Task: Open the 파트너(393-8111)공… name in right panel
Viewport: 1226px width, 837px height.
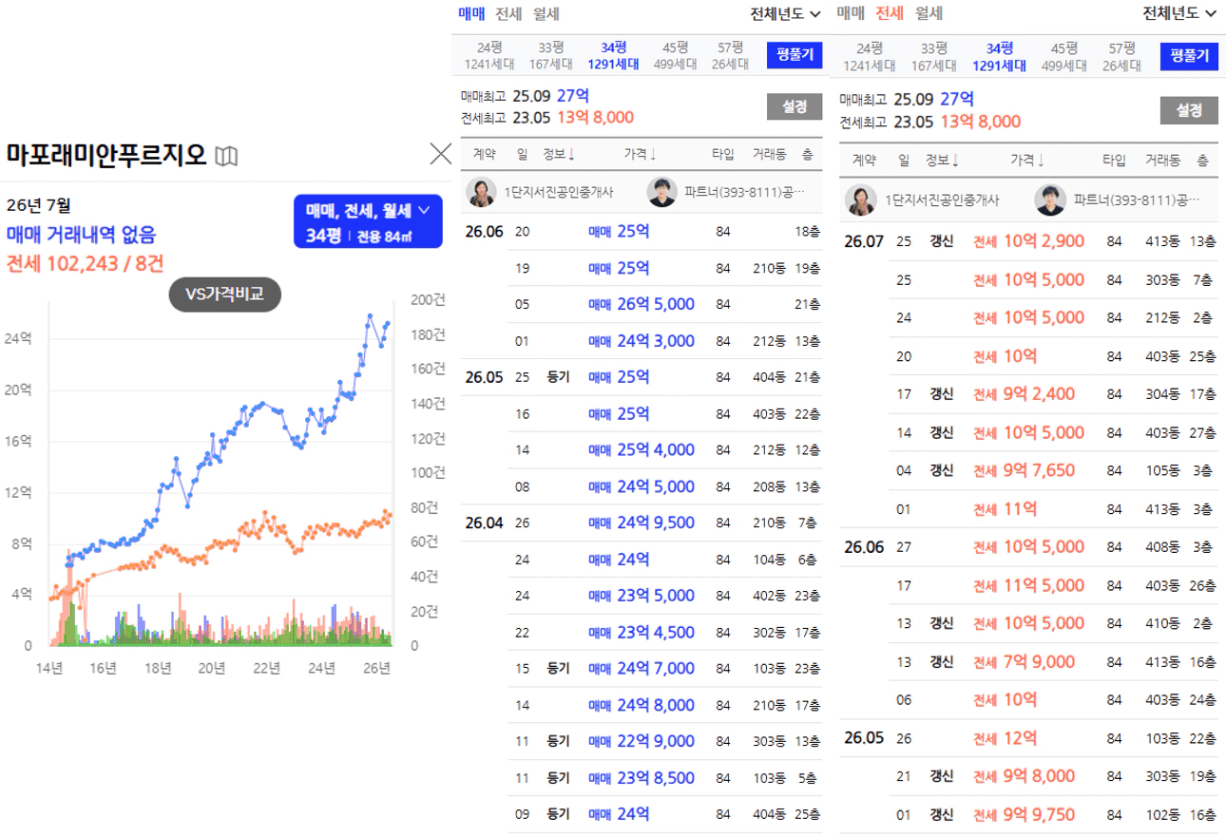Action: point(1135,200)
